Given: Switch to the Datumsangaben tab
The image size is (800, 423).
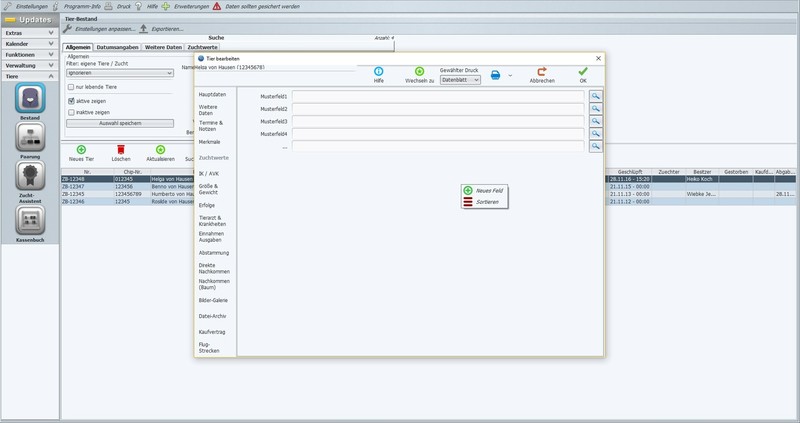Looking at the screenshot, I should click(117, 47).
